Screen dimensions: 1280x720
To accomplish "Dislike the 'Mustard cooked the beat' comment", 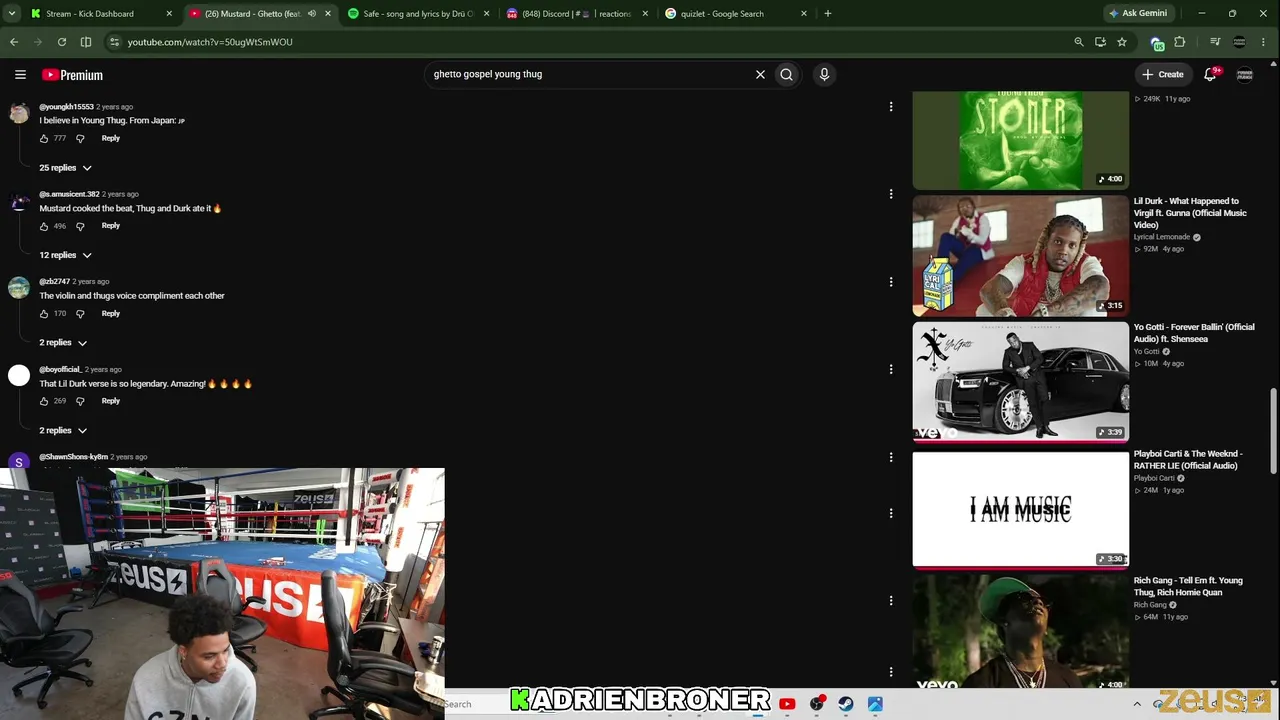I will 80,226.
